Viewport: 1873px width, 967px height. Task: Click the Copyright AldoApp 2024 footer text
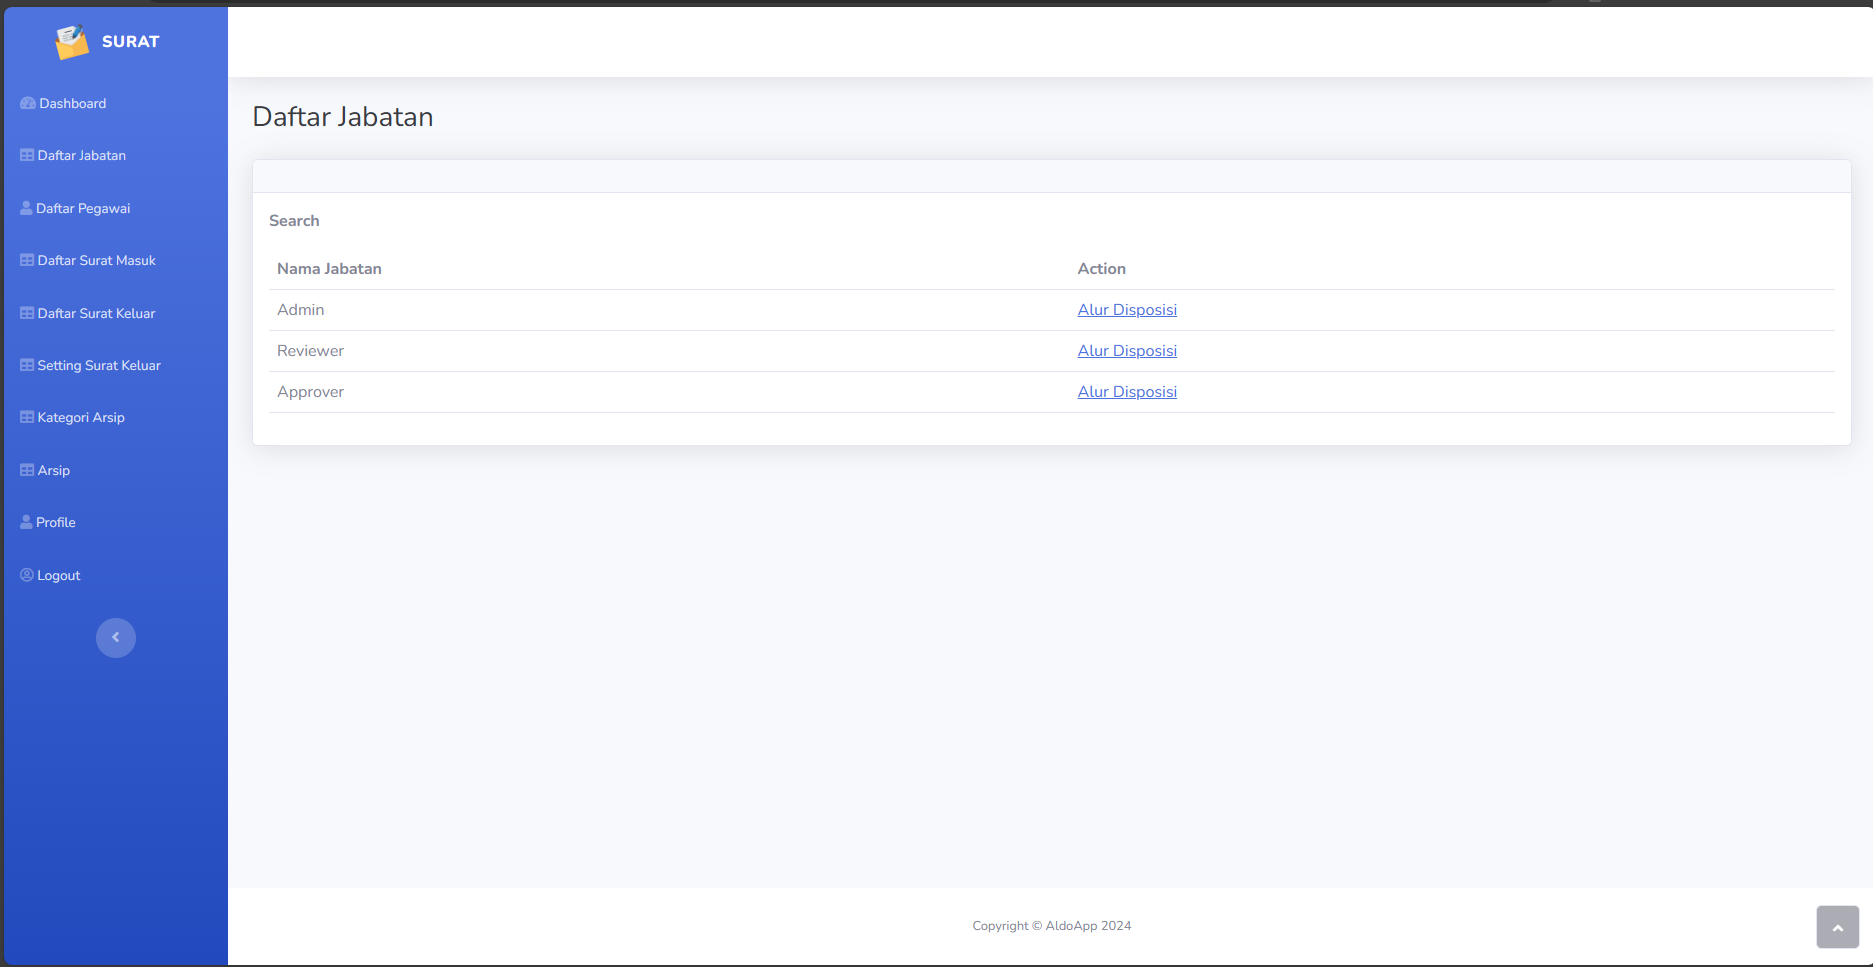click(x=1051, y=926)
